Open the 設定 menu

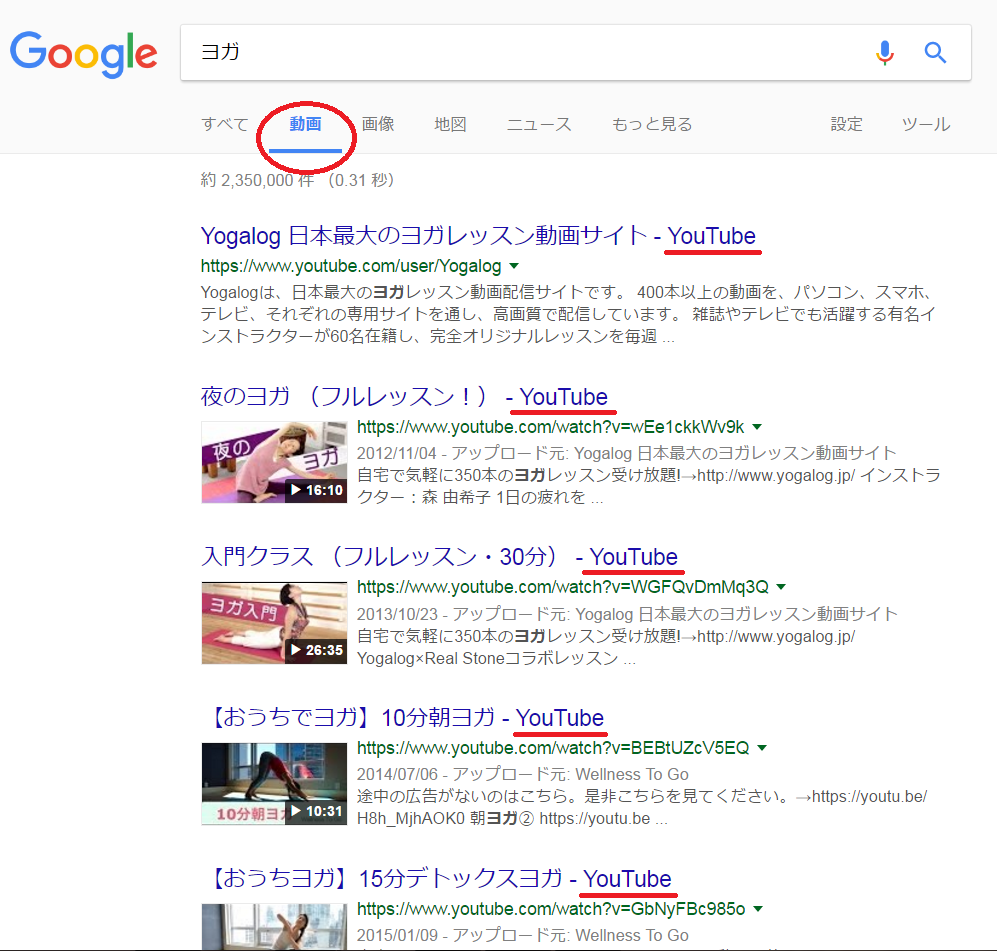(x=846, y=125)
